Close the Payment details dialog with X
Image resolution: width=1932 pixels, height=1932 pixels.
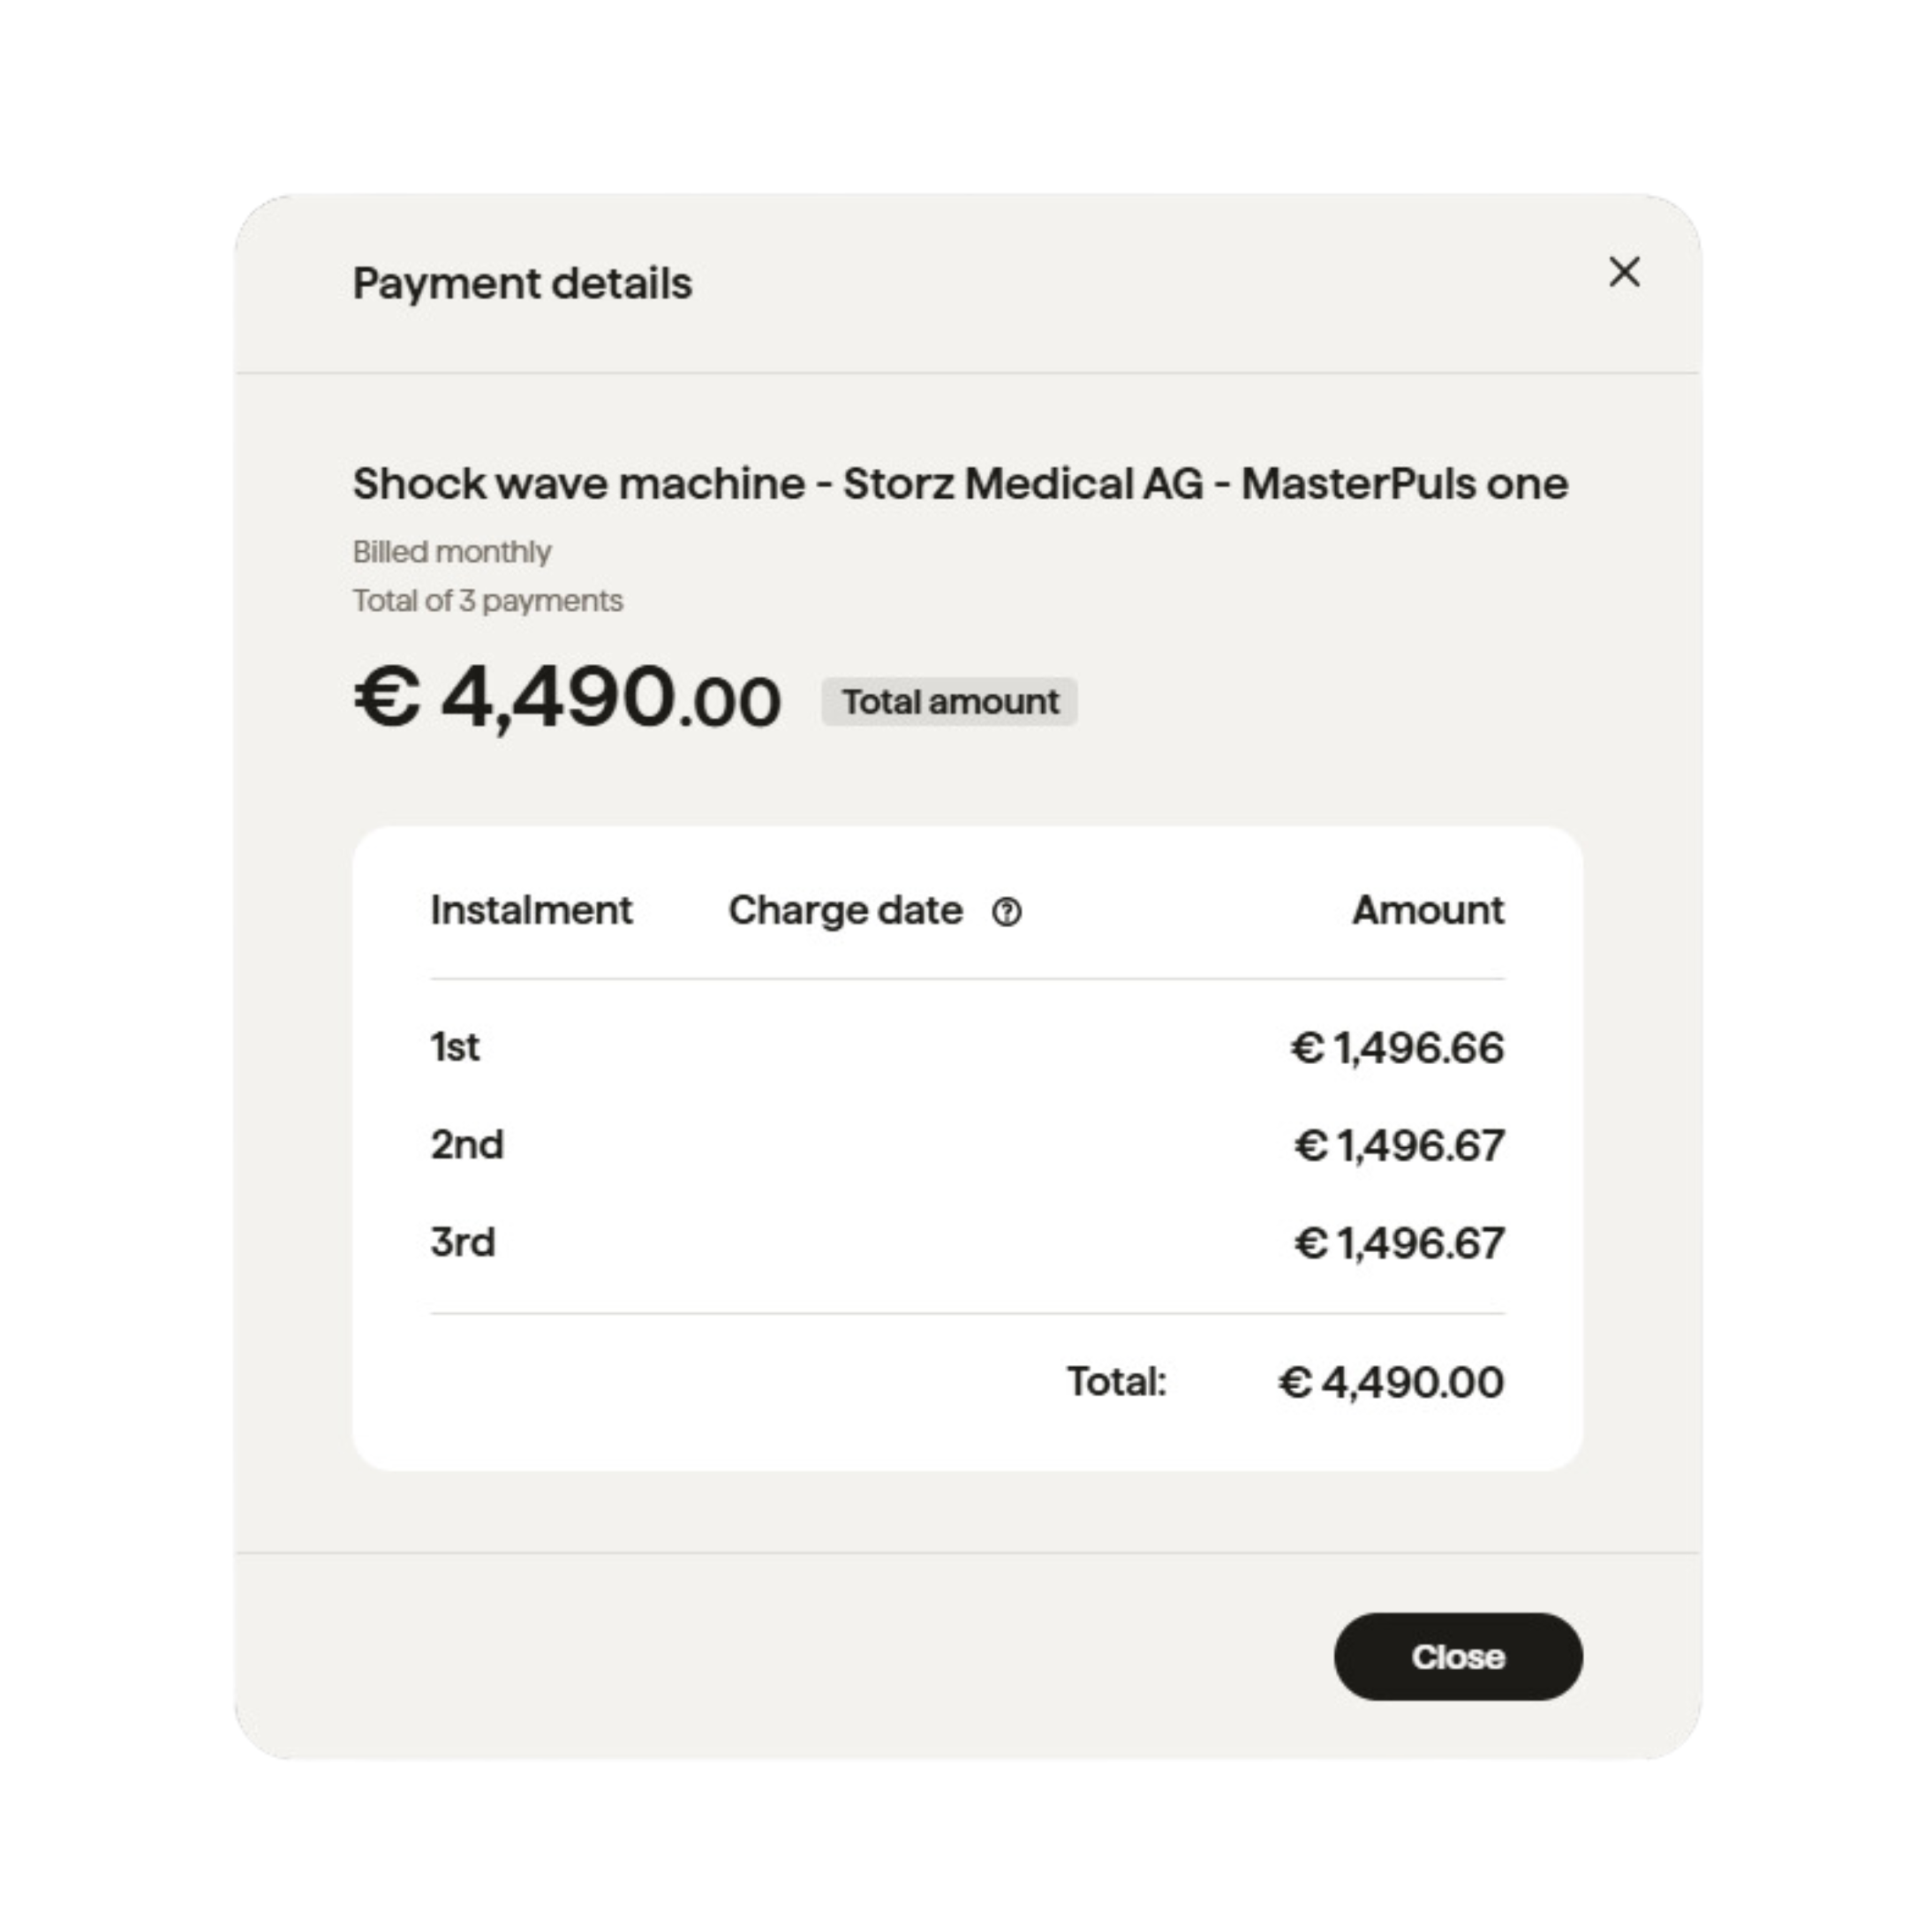pos(1624,272)
